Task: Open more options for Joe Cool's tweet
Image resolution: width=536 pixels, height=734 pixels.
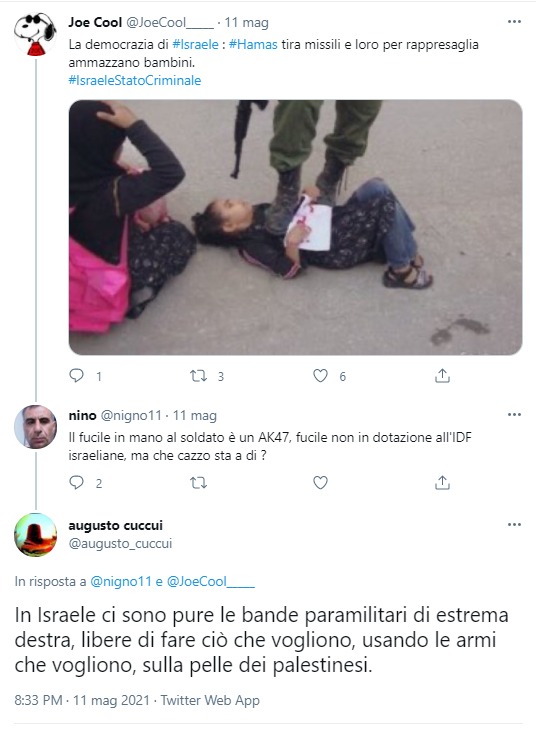Action: coord(514,22)
